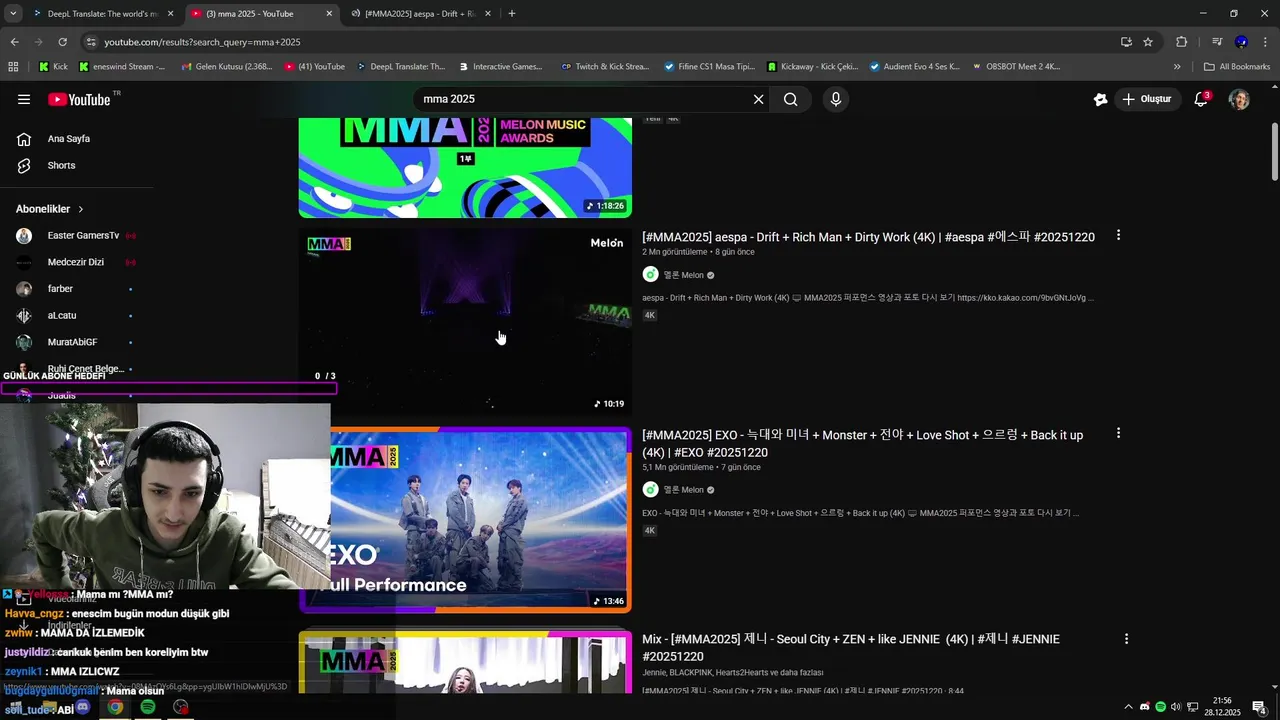This screenshot has width=1280, height=720.
Task: Open more options for EXO video
Action: tap(1118, 433)
